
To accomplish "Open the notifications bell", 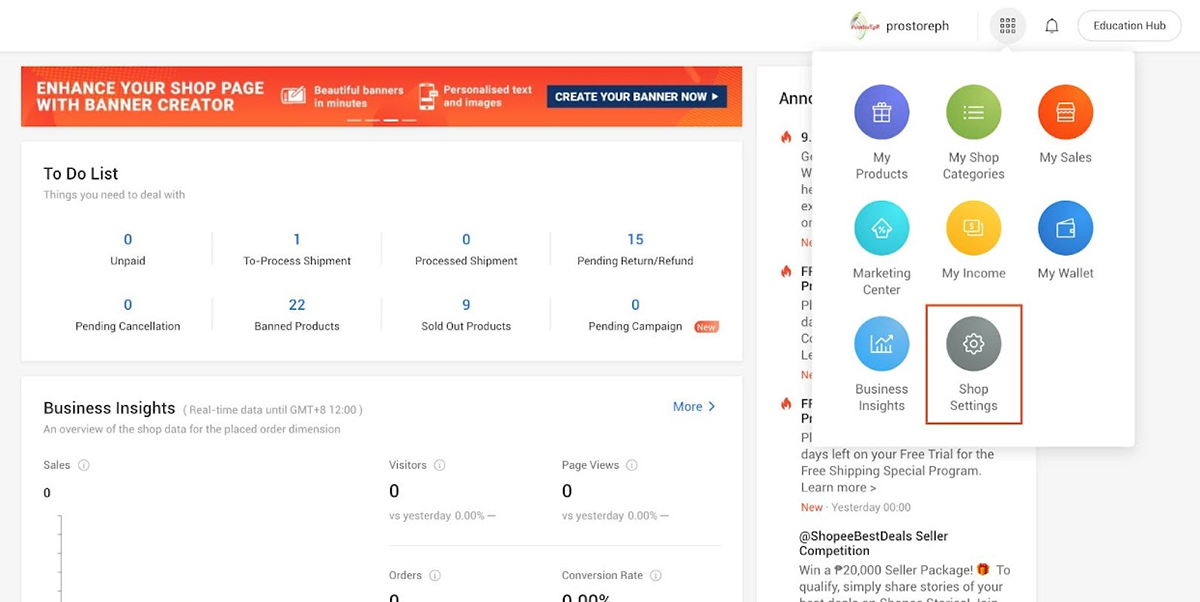I will click(1051, 25).
